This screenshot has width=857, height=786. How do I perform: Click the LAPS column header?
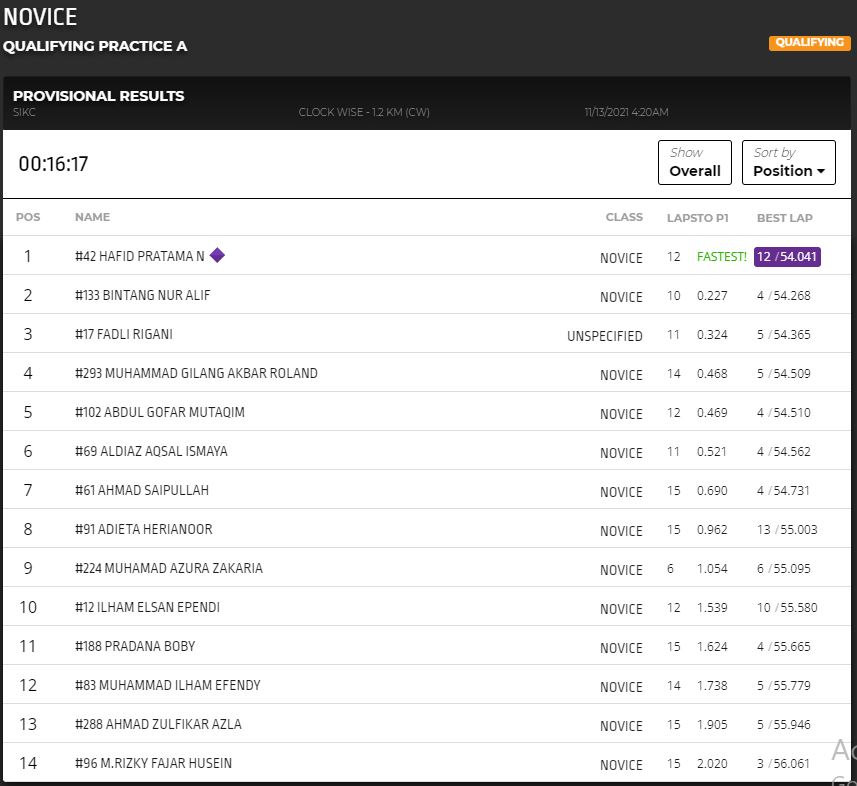tap(680, 218)
